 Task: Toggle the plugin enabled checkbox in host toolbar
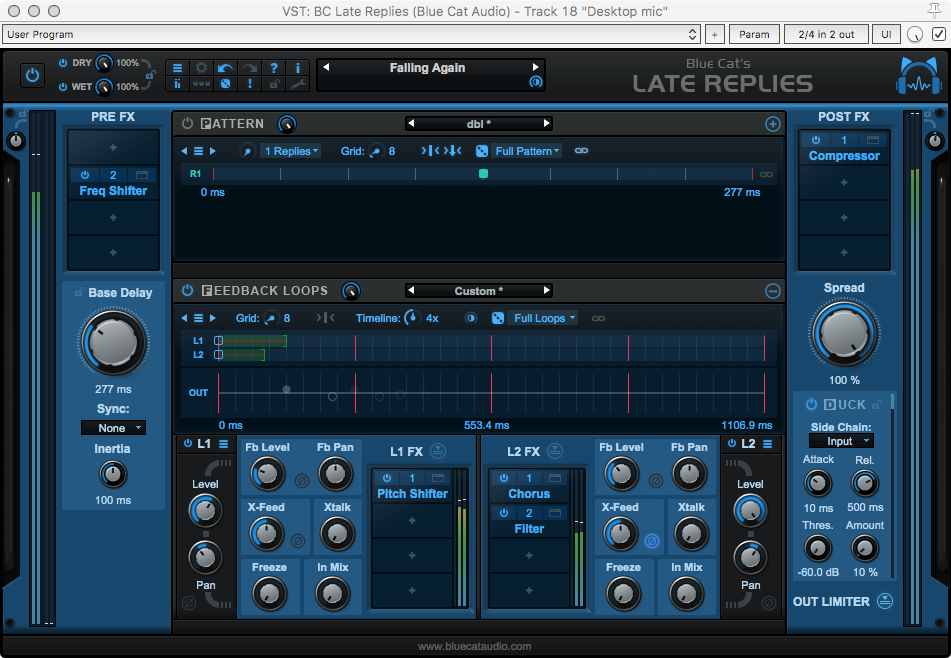coord(939,35)
